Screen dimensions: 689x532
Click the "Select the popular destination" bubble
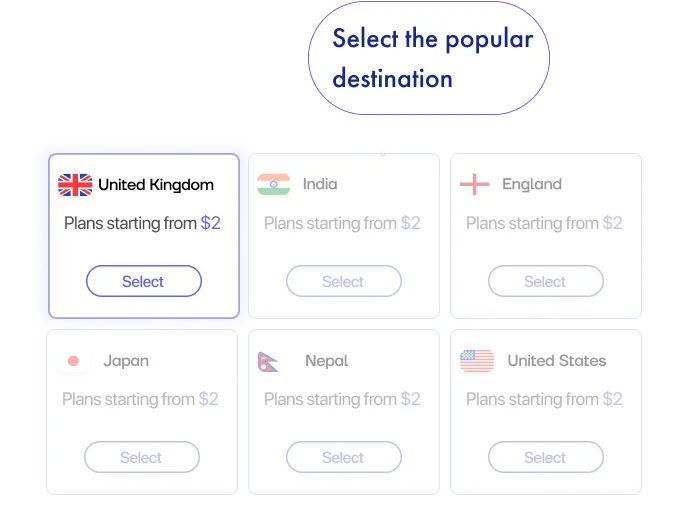(x=431, y=58)
